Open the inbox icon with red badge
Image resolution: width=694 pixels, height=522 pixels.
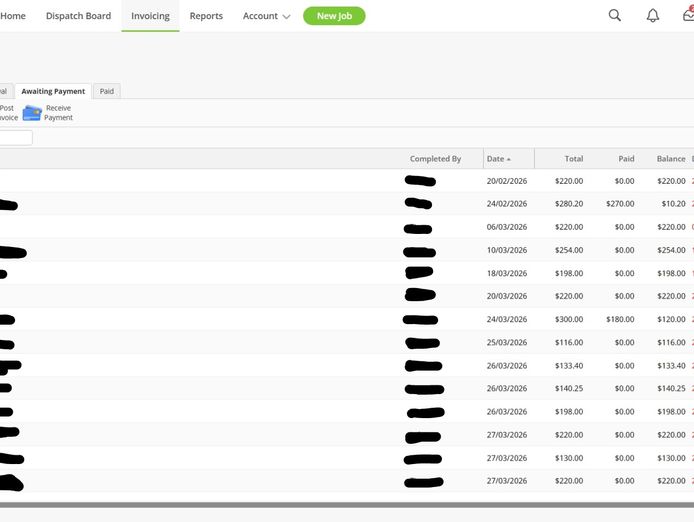[688, 15]
